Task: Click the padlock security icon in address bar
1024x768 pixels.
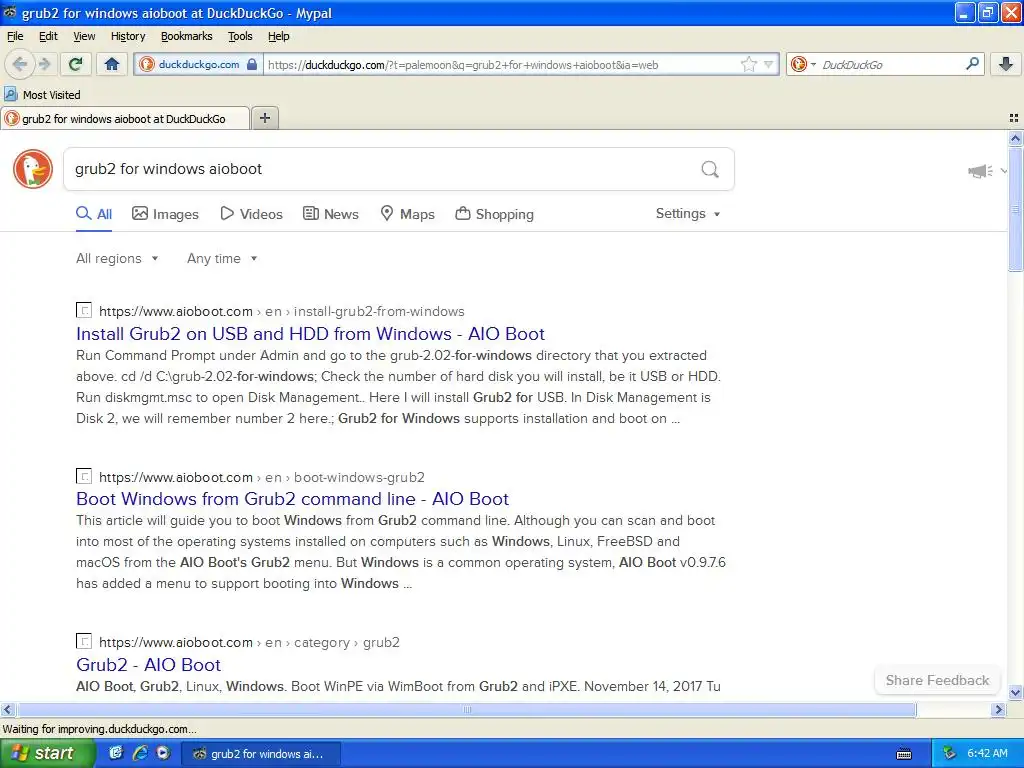Action: tap(251, 64)
